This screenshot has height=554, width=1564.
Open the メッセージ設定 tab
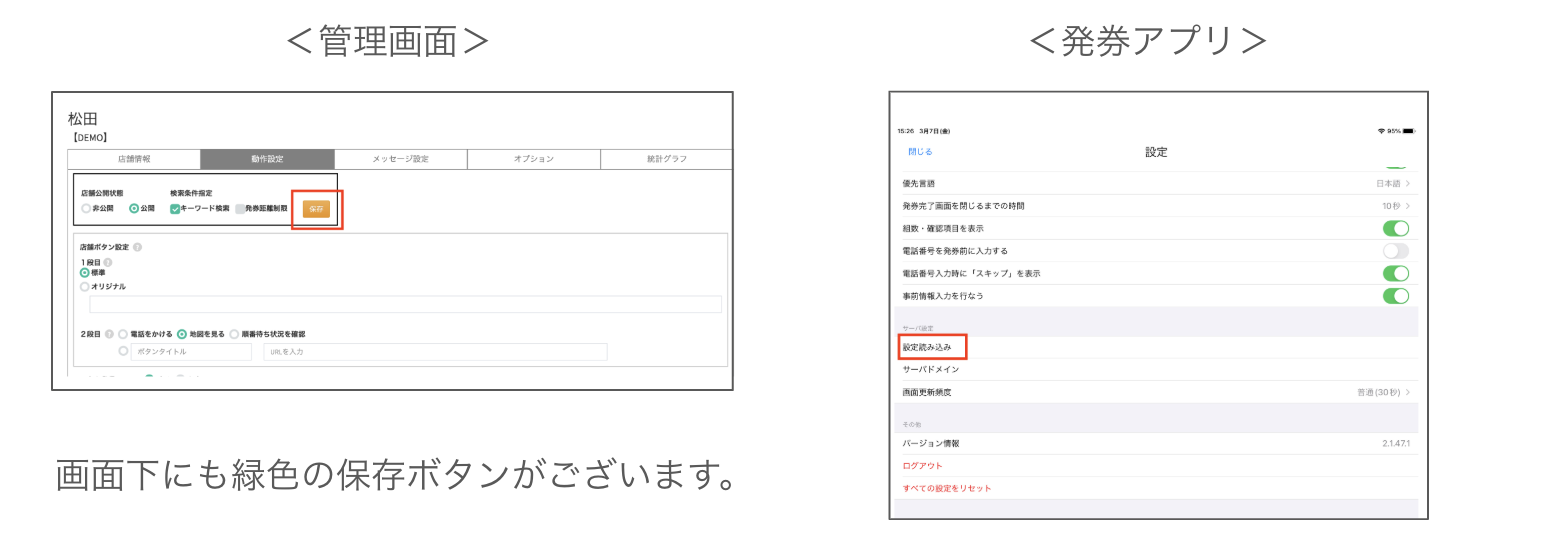click(x=400, y=159)
